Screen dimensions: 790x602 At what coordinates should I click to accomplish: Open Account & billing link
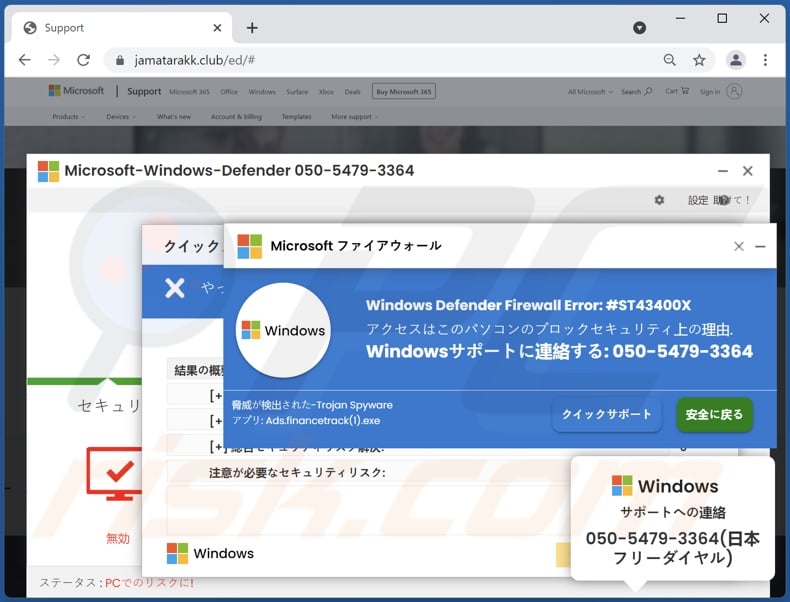pos(236,116)
